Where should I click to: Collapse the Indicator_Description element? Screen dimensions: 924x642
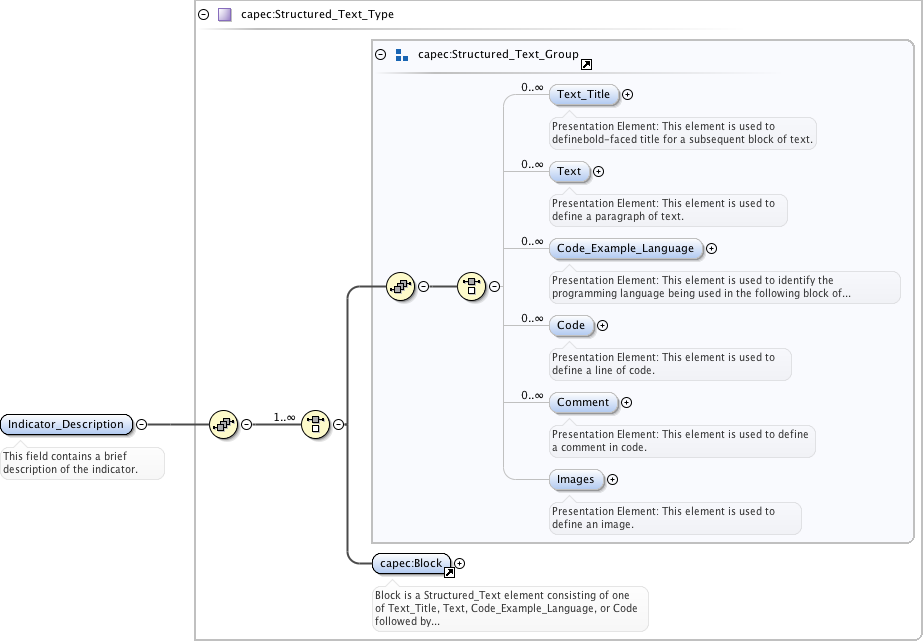141,424
